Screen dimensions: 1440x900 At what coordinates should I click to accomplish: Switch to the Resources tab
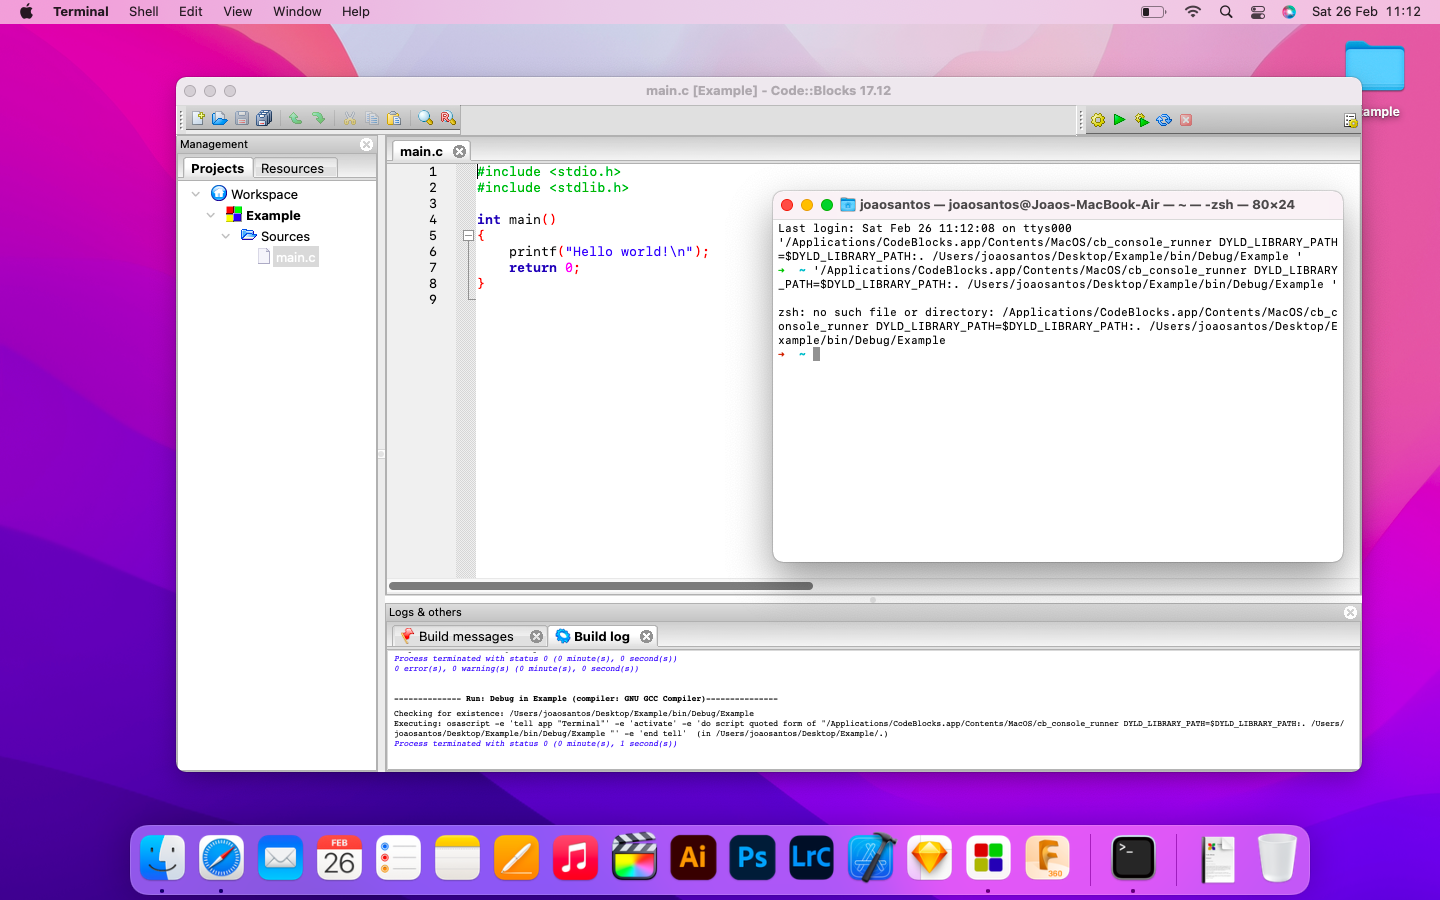(292, 169)
